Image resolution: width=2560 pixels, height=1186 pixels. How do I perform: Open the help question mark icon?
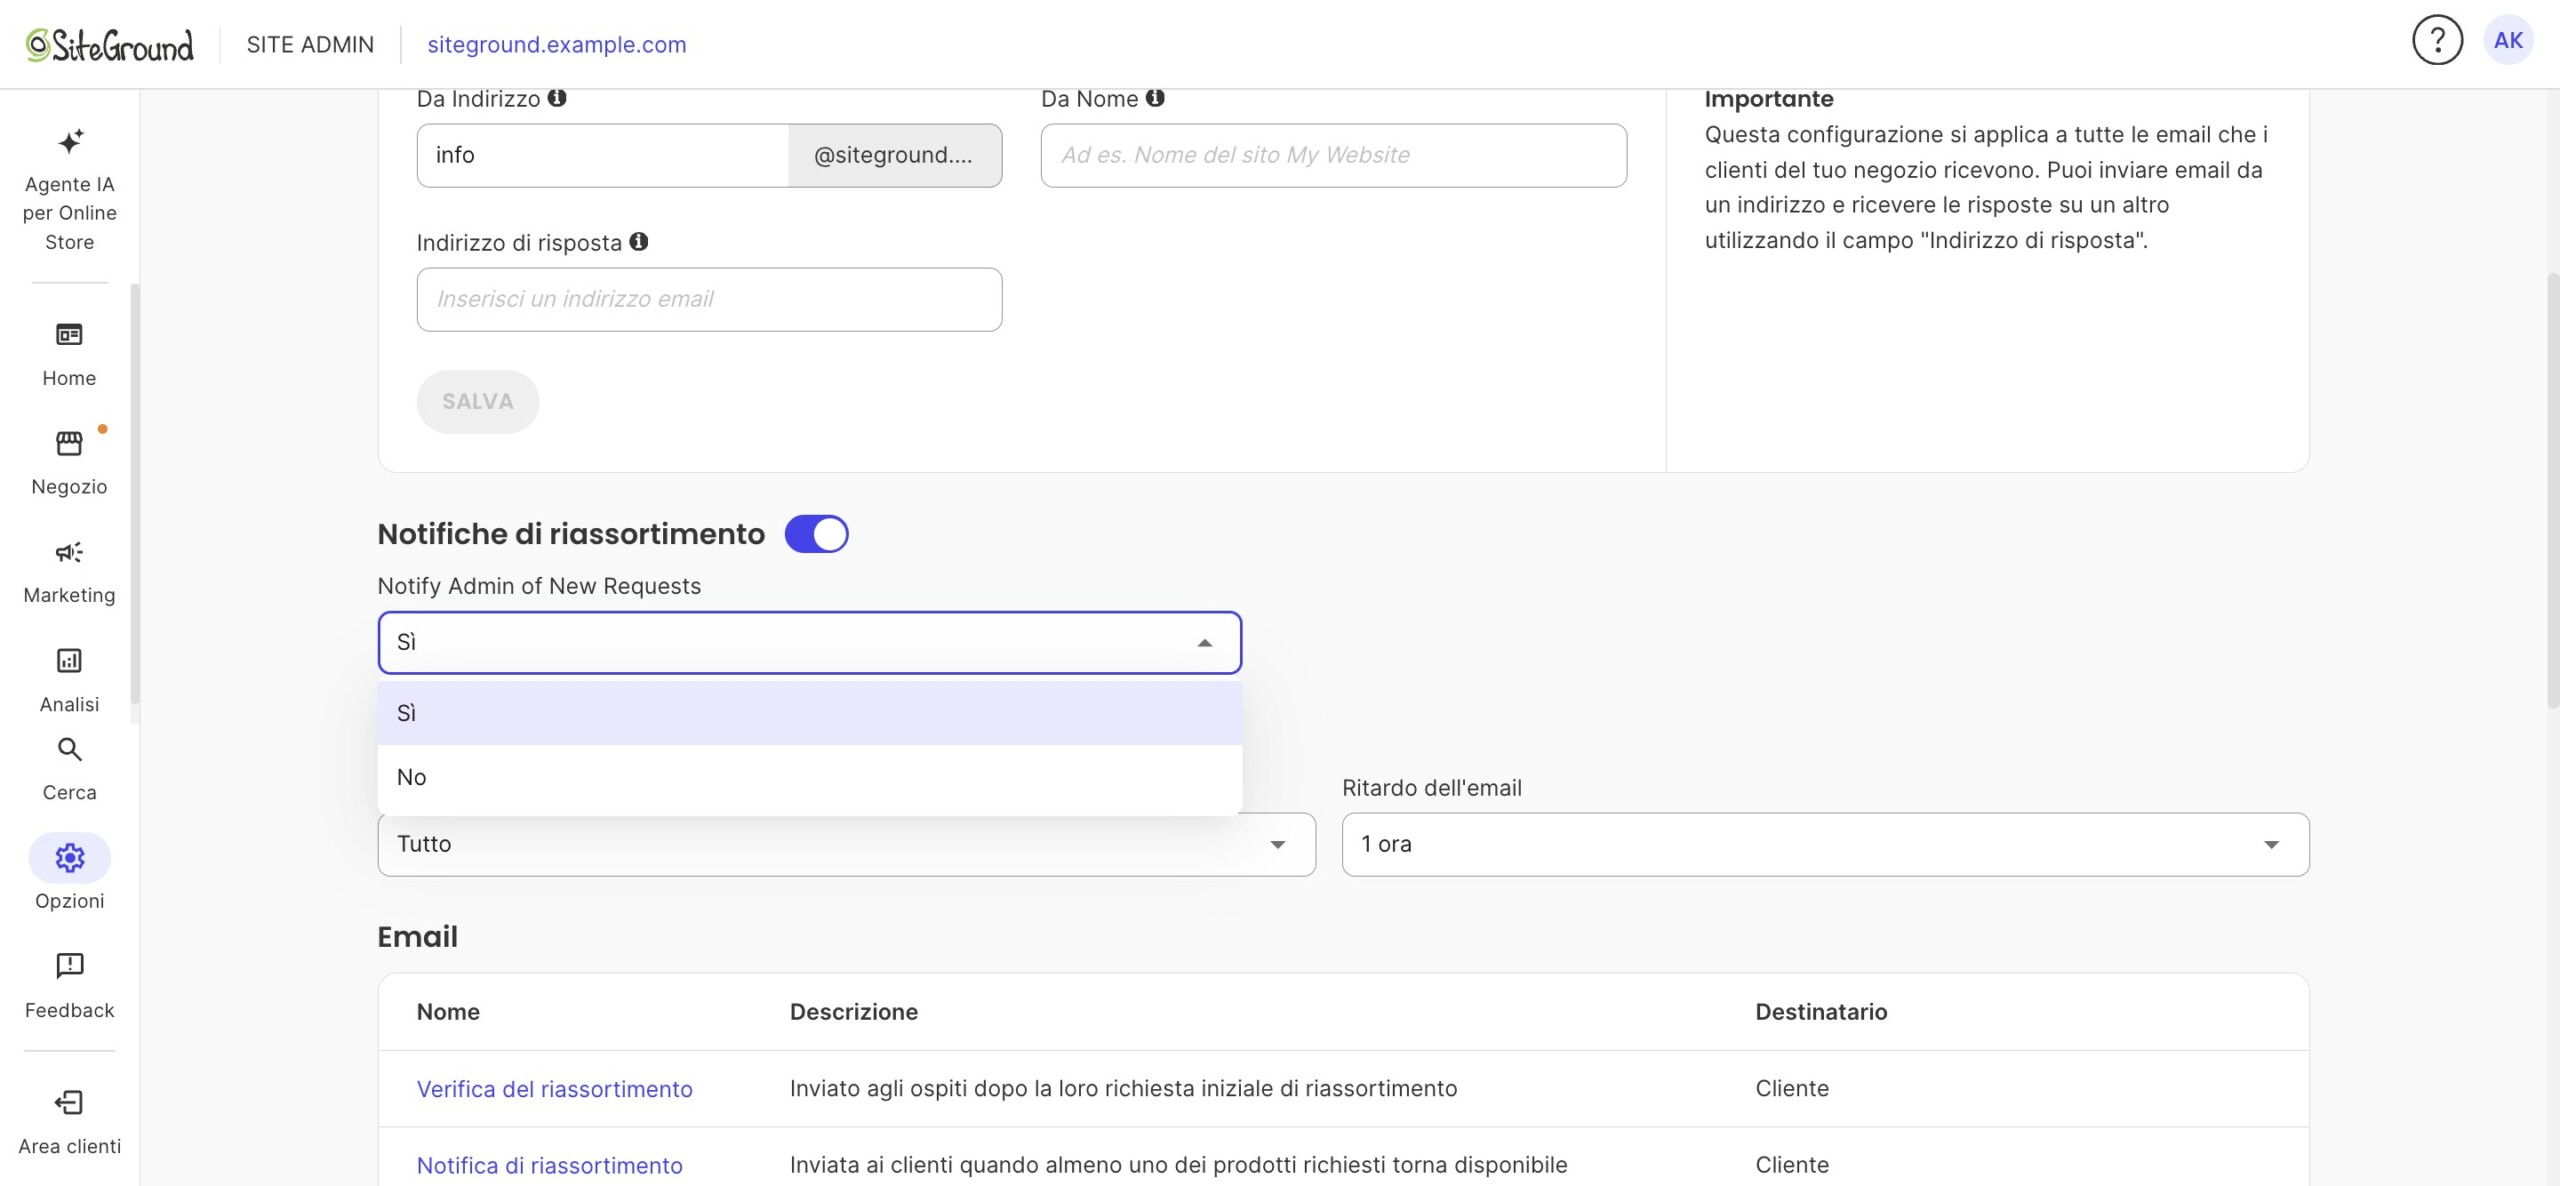tap(2437, 41)
